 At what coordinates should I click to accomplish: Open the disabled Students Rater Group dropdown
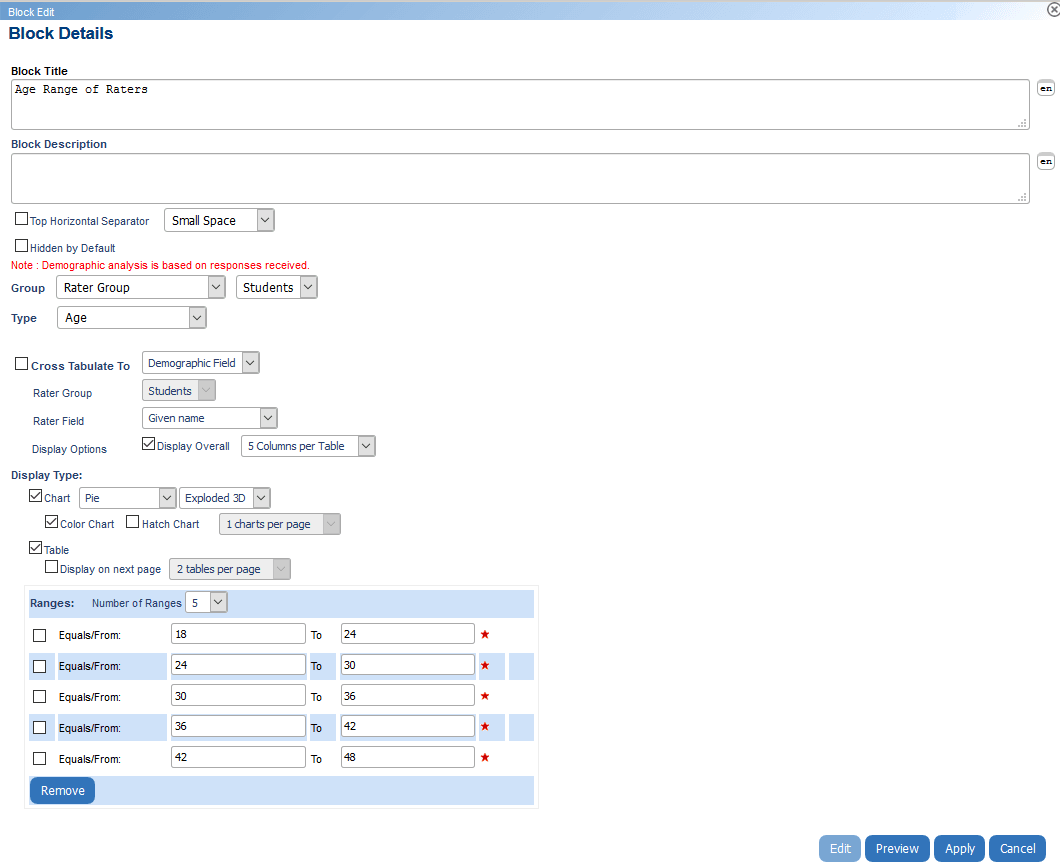click(x=179, y=391)
